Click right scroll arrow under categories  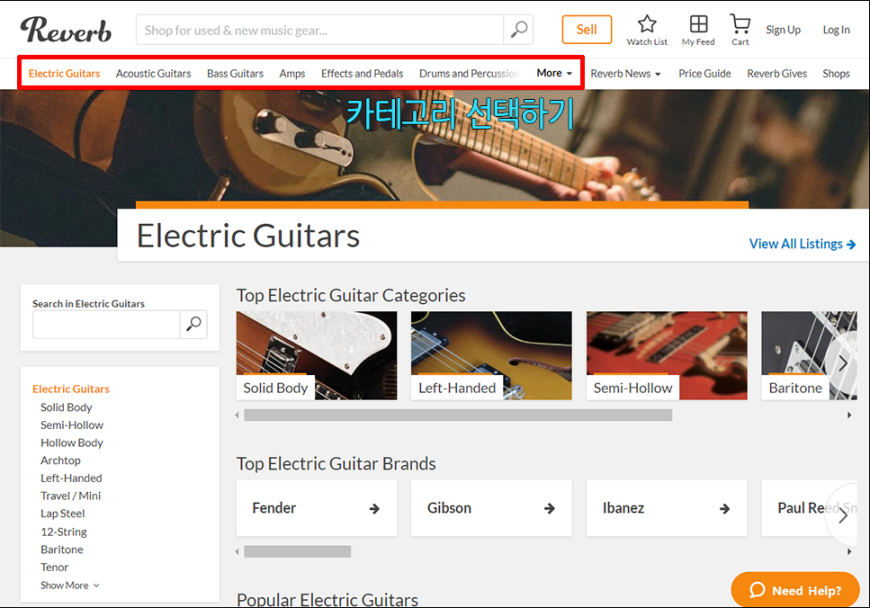(x=849, y=415)
